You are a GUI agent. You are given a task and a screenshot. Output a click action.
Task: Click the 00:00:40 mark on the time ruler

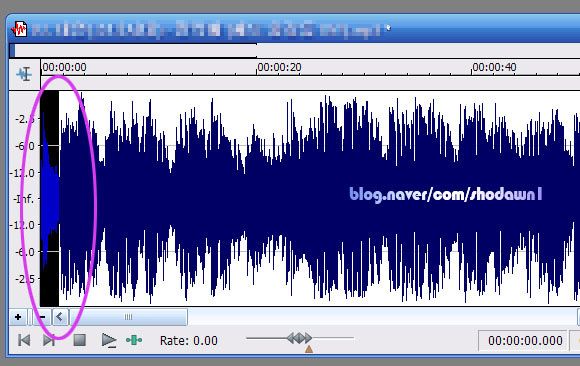click(494, 67)
